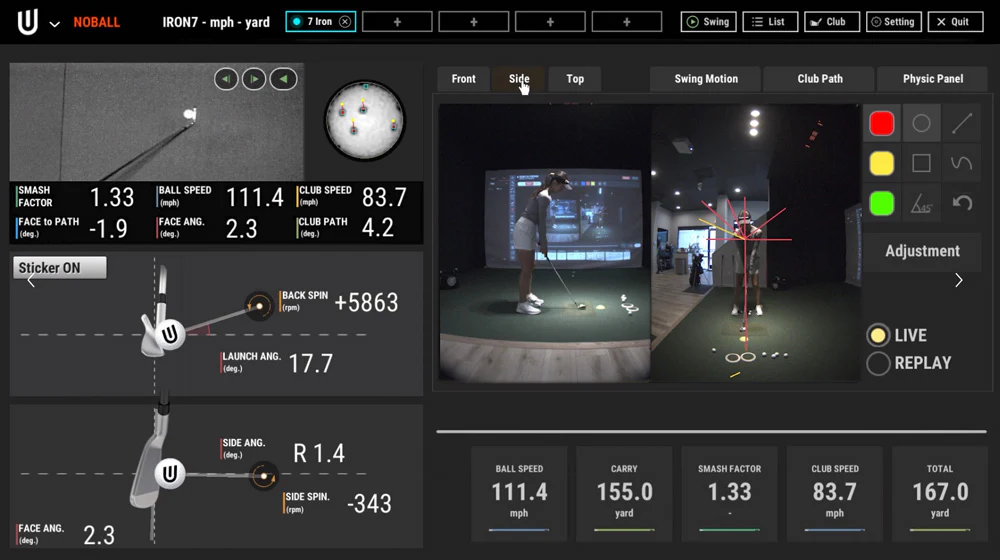Select the freehand curve drawing tool
Image resolution: width=1000 pixels, height=560 pixels.
click(x=962, y=163)
